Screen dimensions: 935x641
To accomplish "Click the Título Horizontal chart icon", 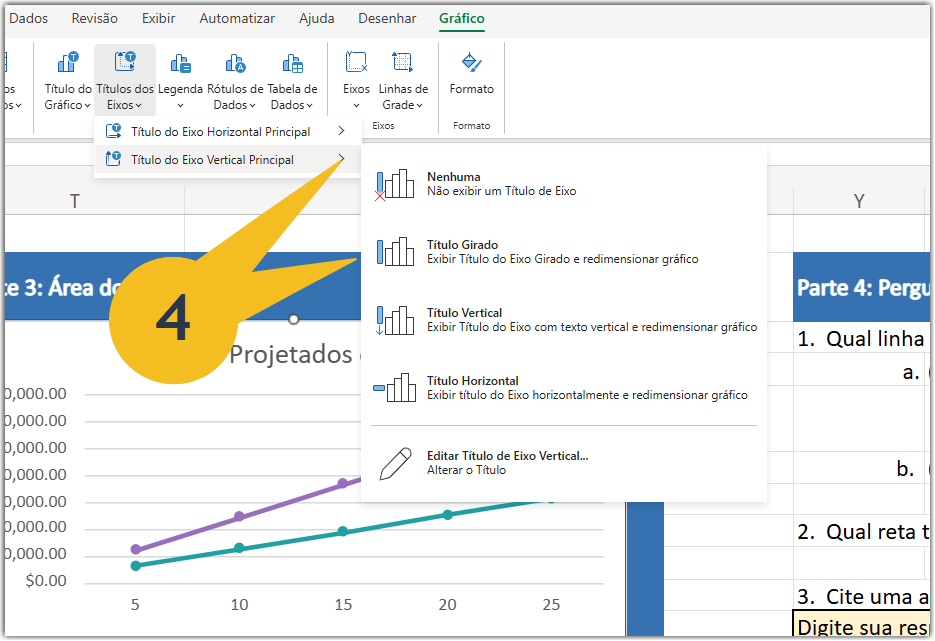I will coord(395,388).
